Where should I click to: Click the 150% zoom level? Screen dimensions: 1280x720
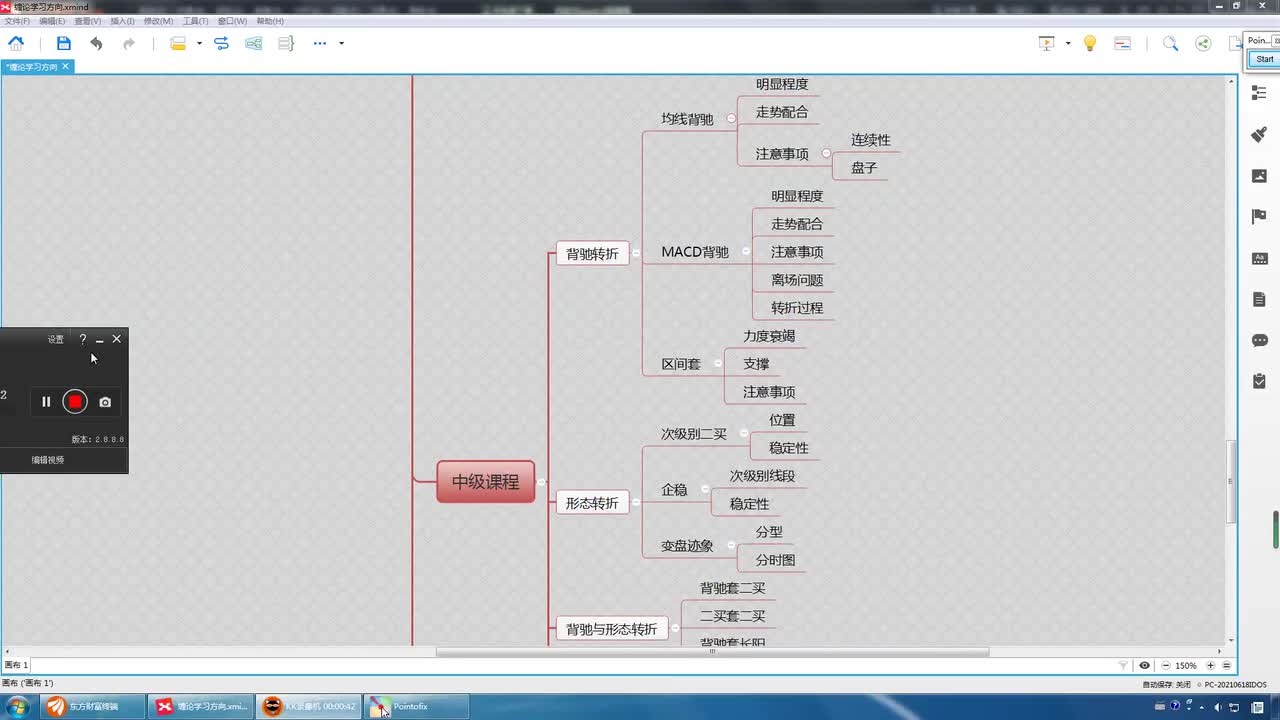1186,665
